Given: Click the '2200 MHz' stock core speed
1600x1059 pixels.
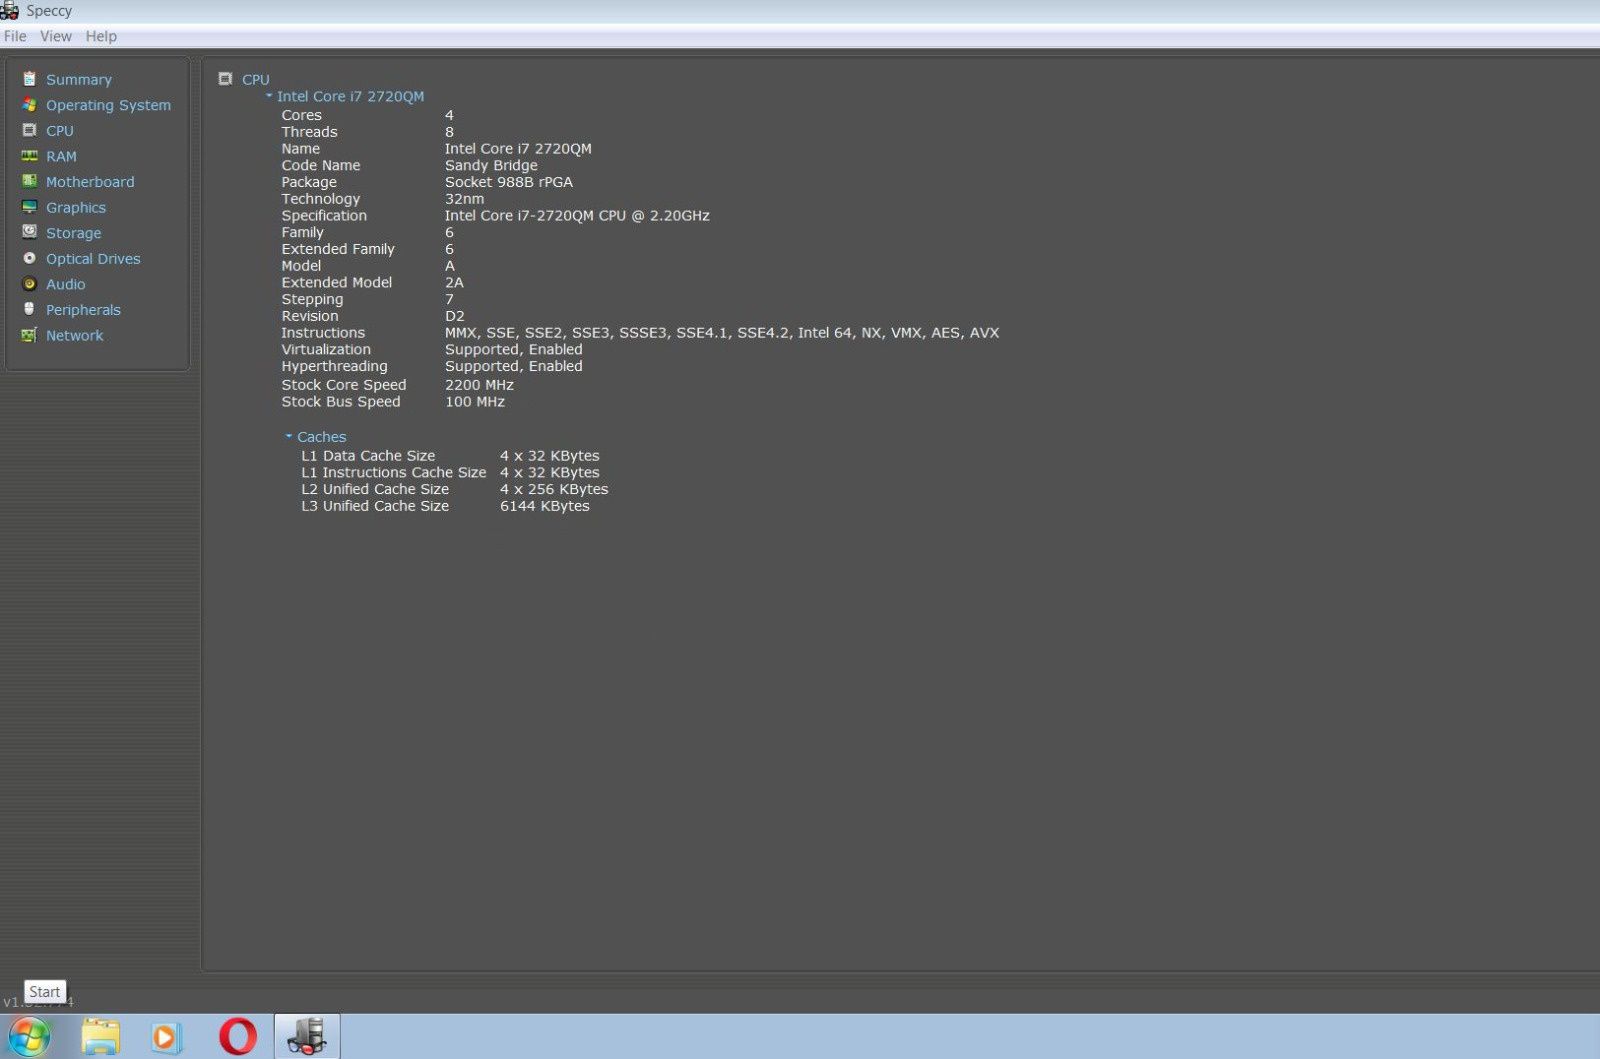Looking at the screenshot, I should 479,385.
